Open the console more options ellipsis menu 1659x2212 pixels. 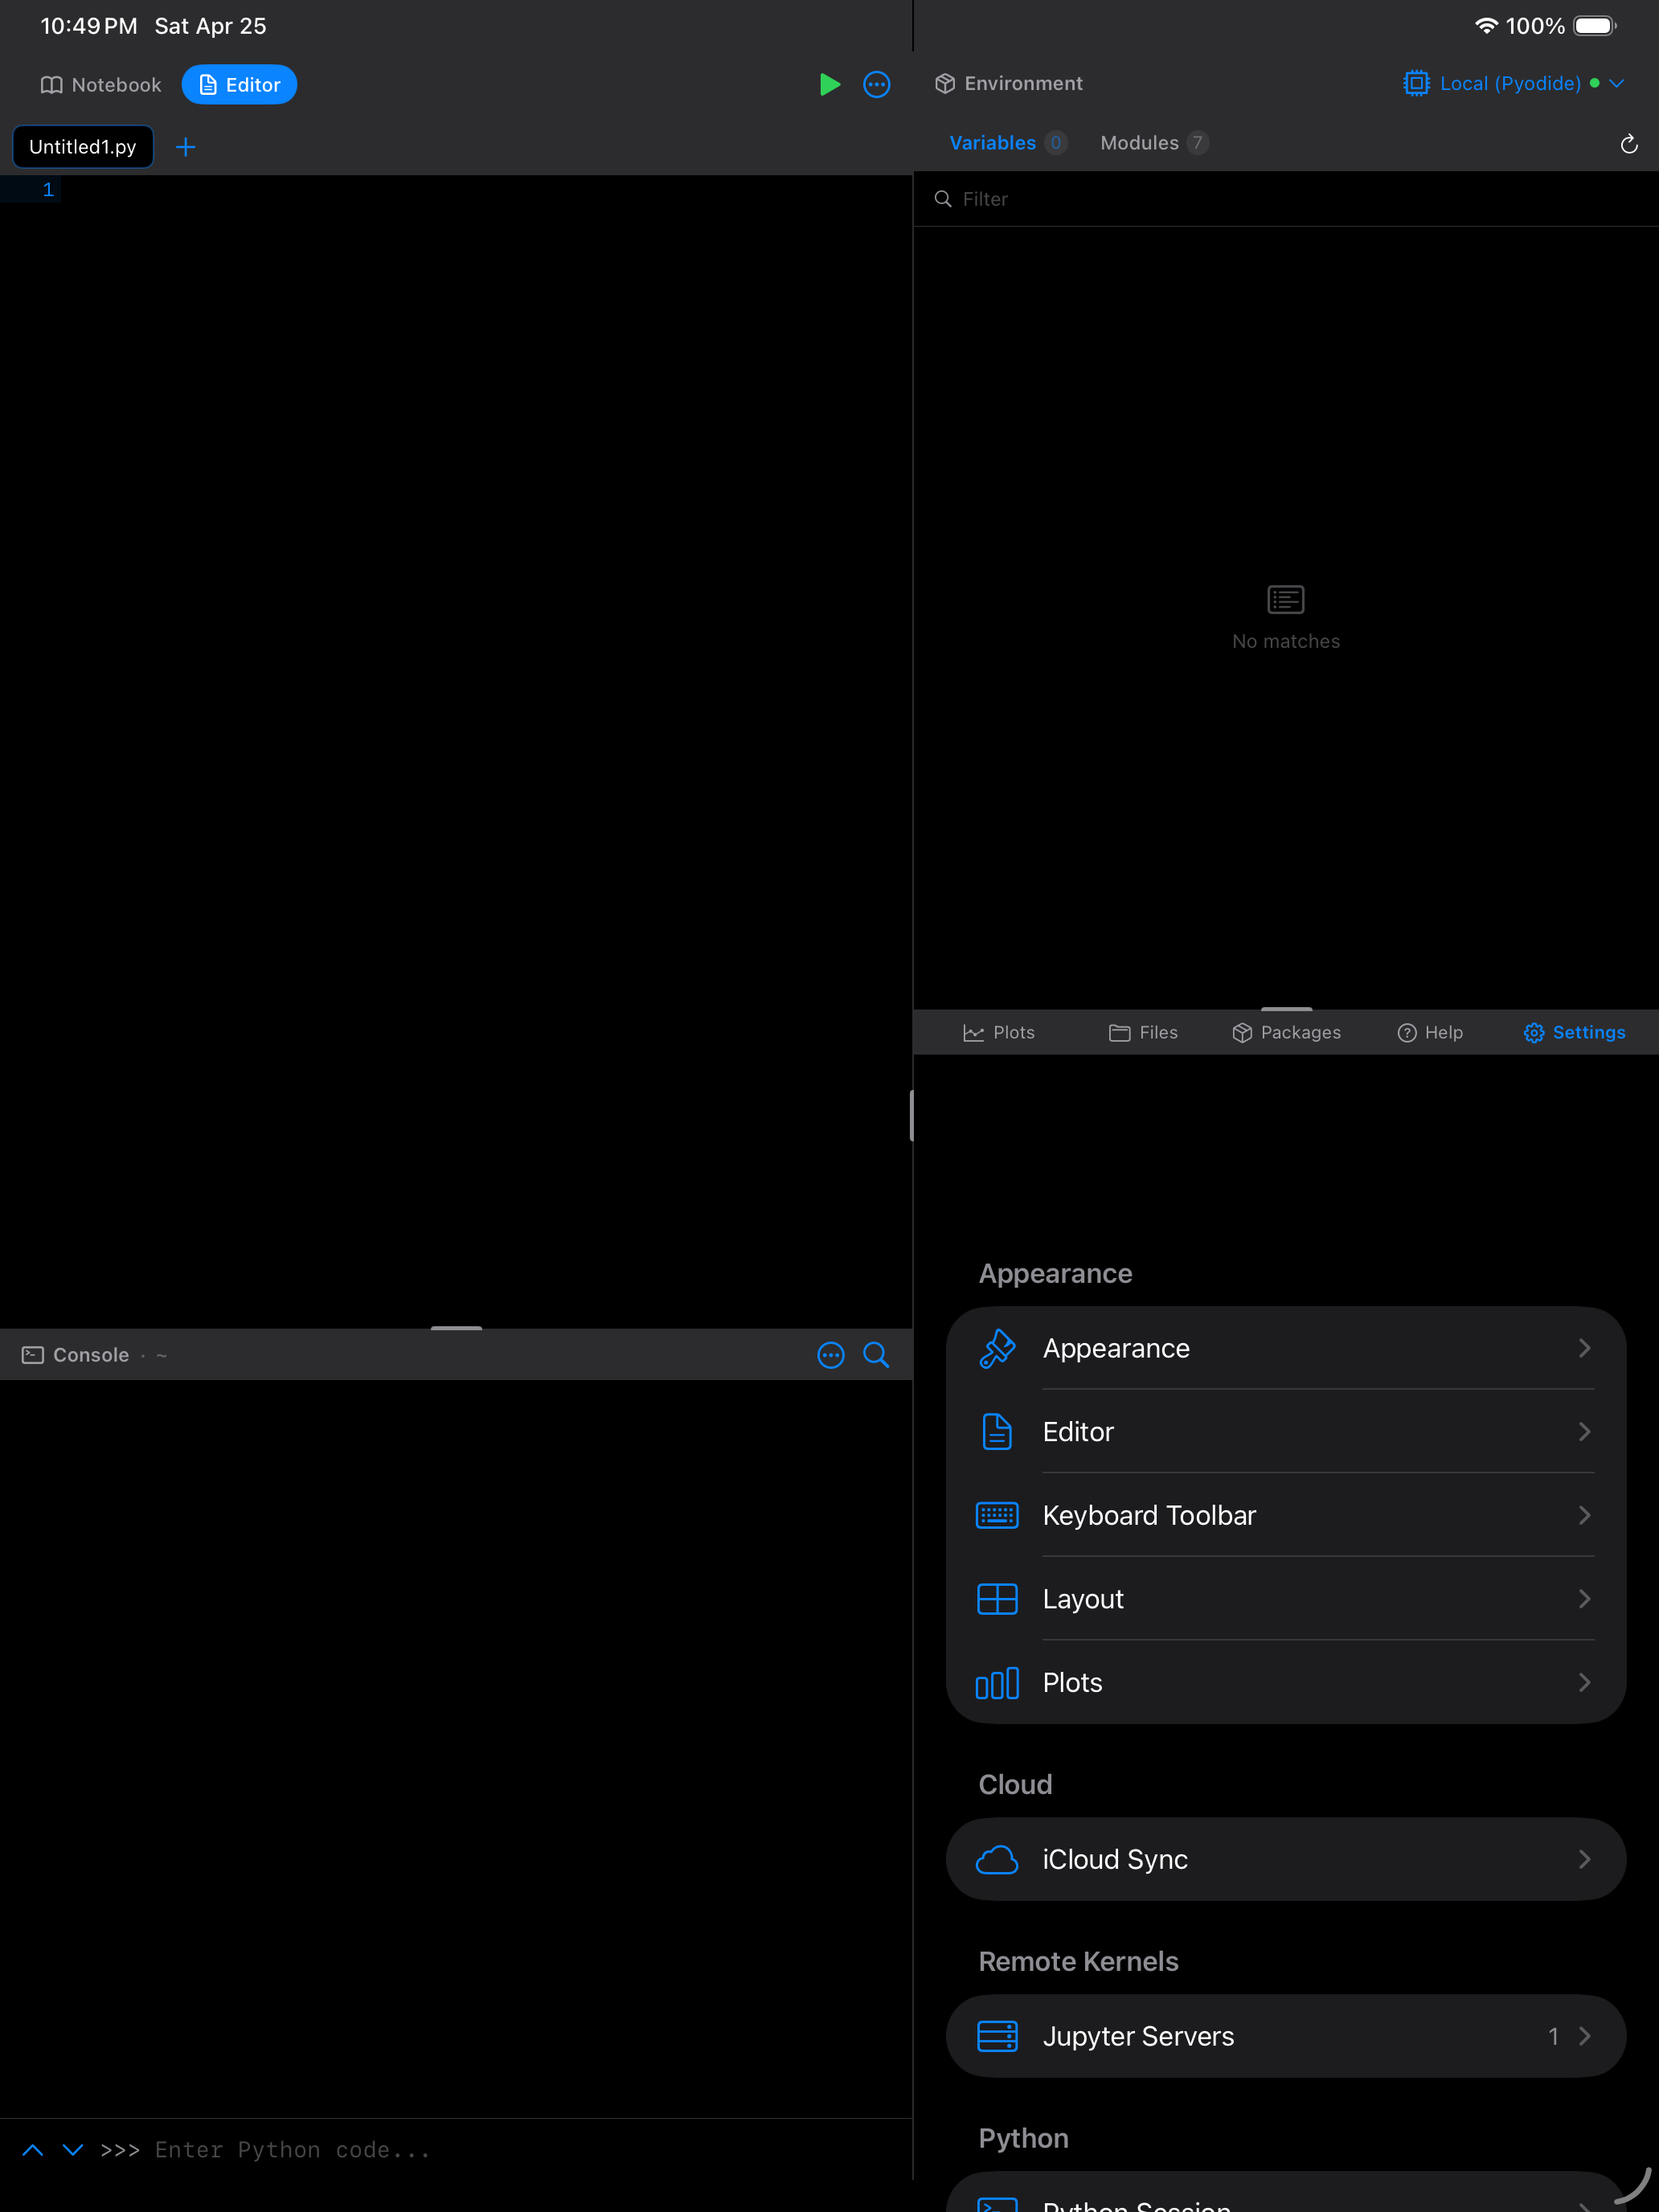click(x=831, y=1355)
